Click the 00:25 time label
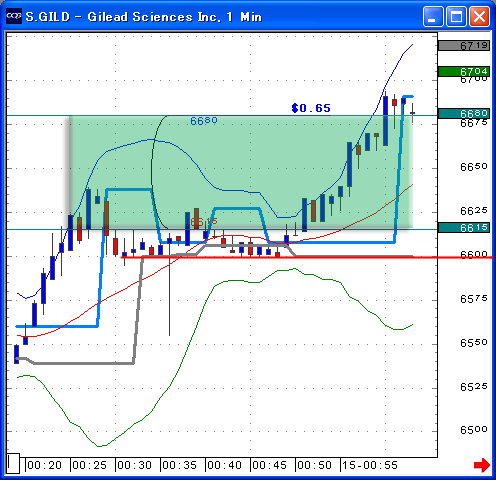Viewport: 496px width, 480px height. tap(90, 465)
